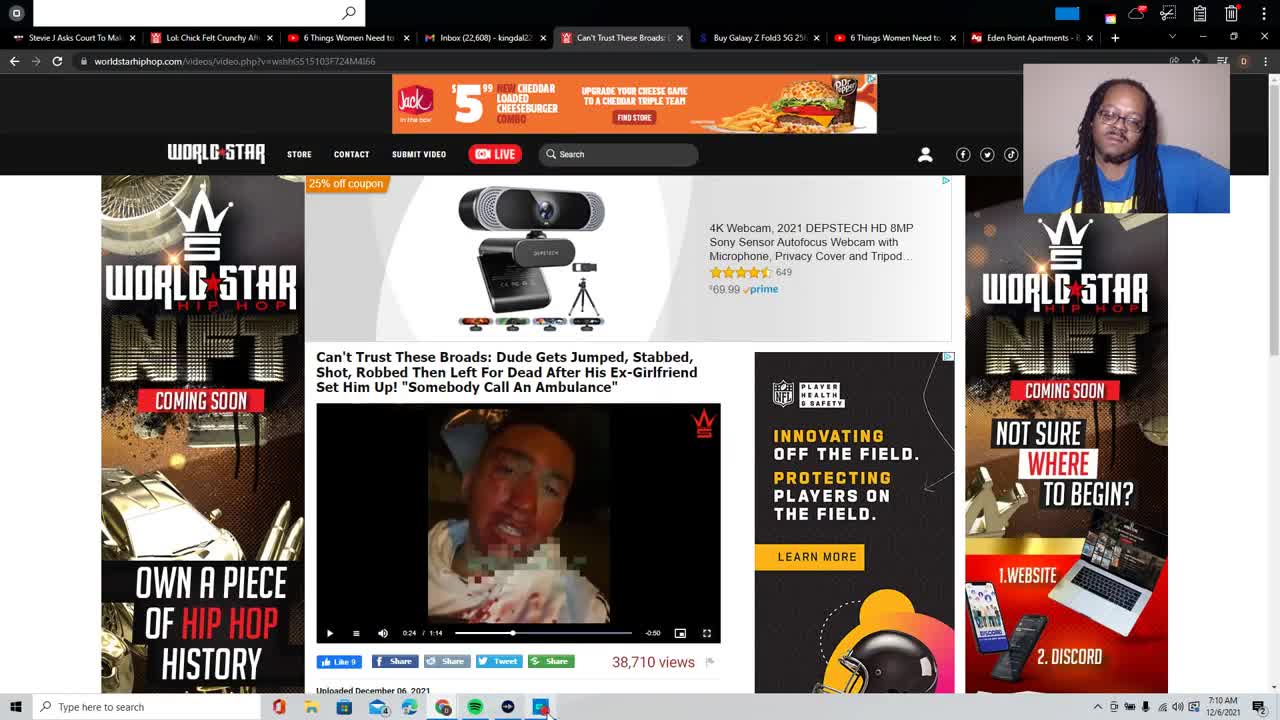Viewport: 1280px width, 720px height.
Task: Open File Explorer from taskbar
Action: [x=311, y=707]
